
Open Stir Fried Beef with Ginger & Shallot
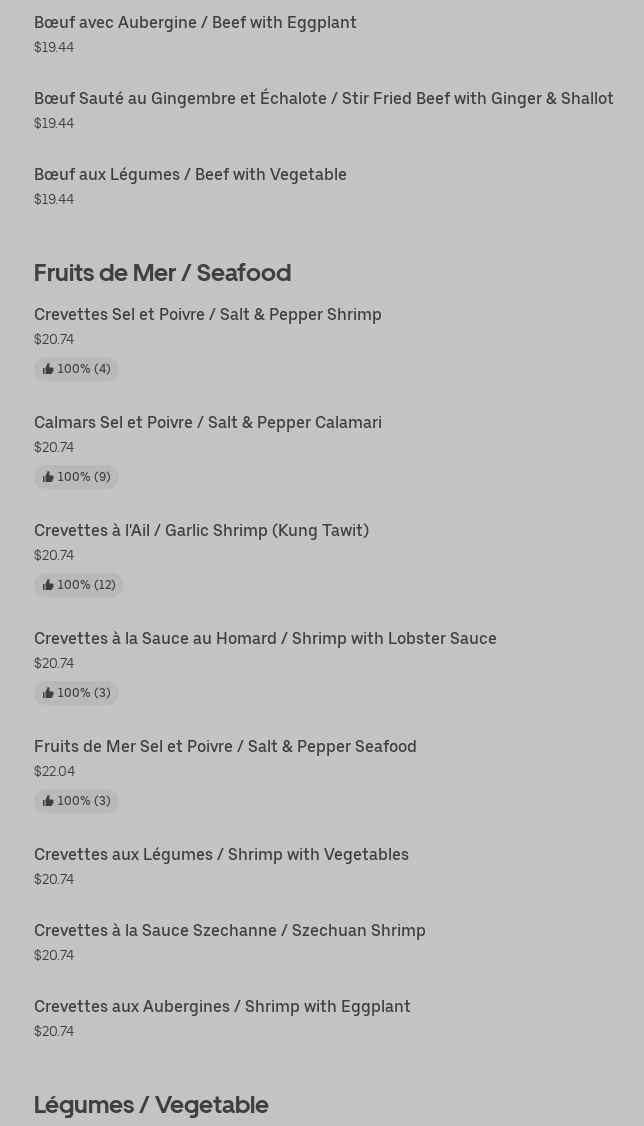point(323,98)
